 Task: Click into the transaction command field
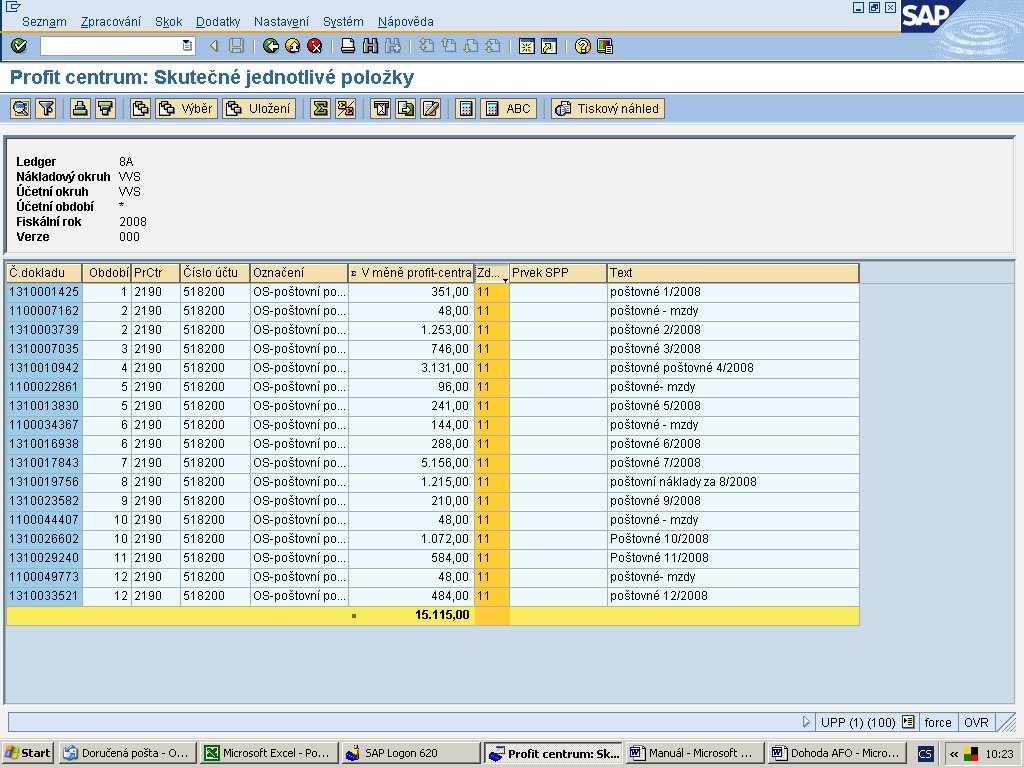[110, 46]
